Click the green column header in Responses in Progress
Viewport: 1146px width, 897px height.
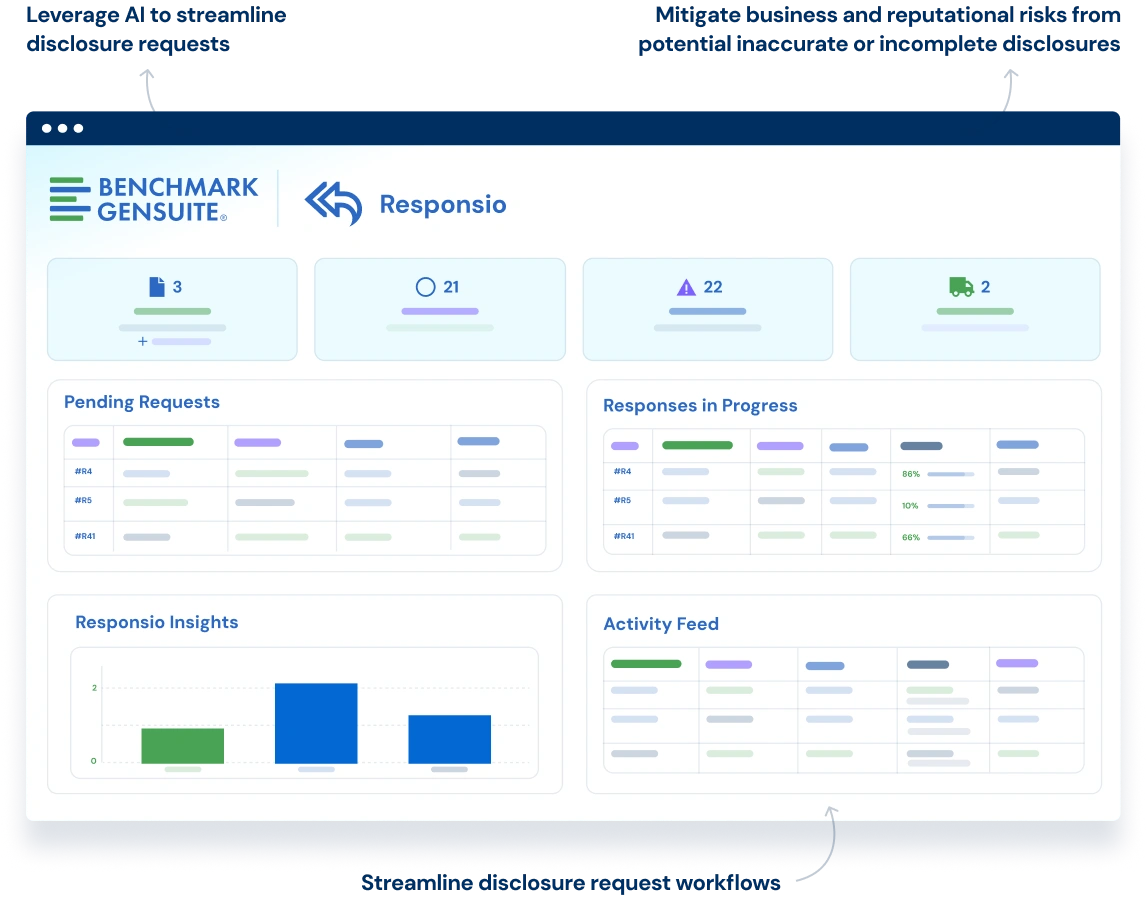(697, 445)
